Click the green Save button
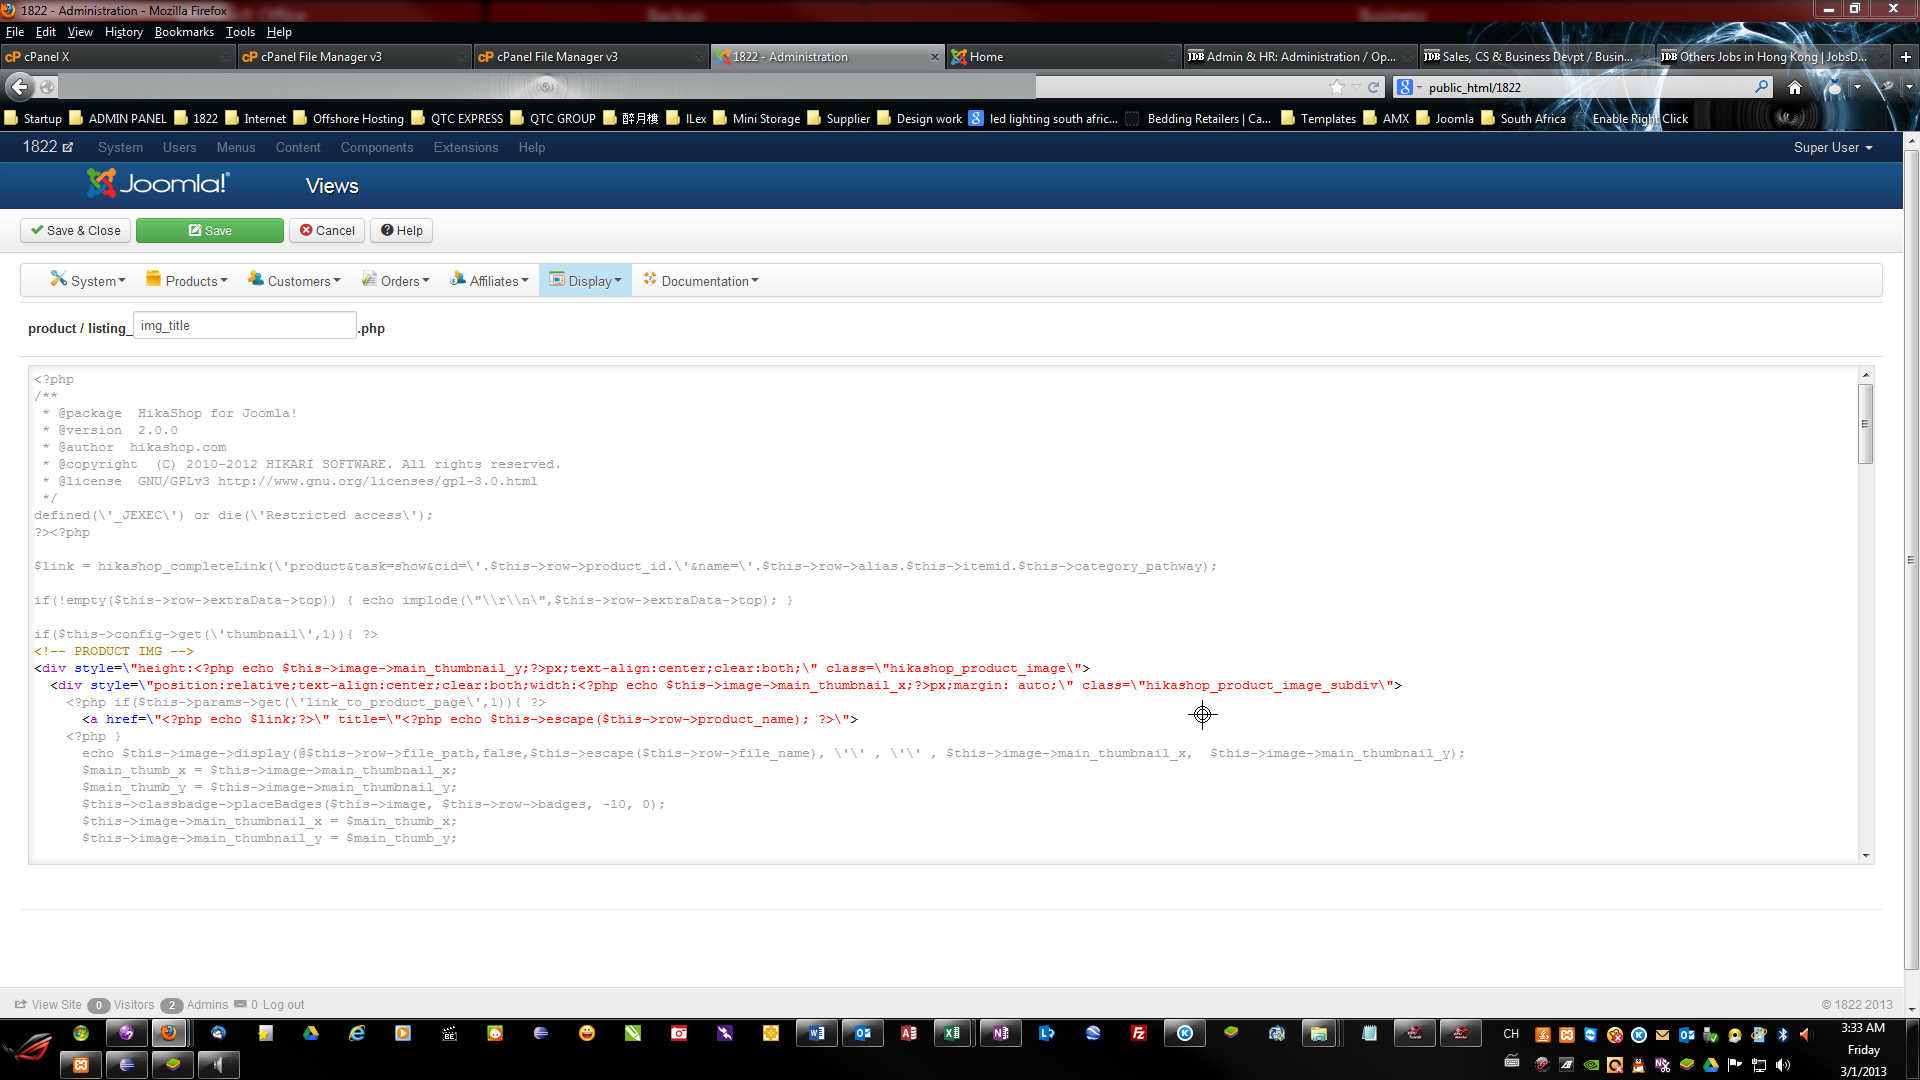 [x=210, y=230]
